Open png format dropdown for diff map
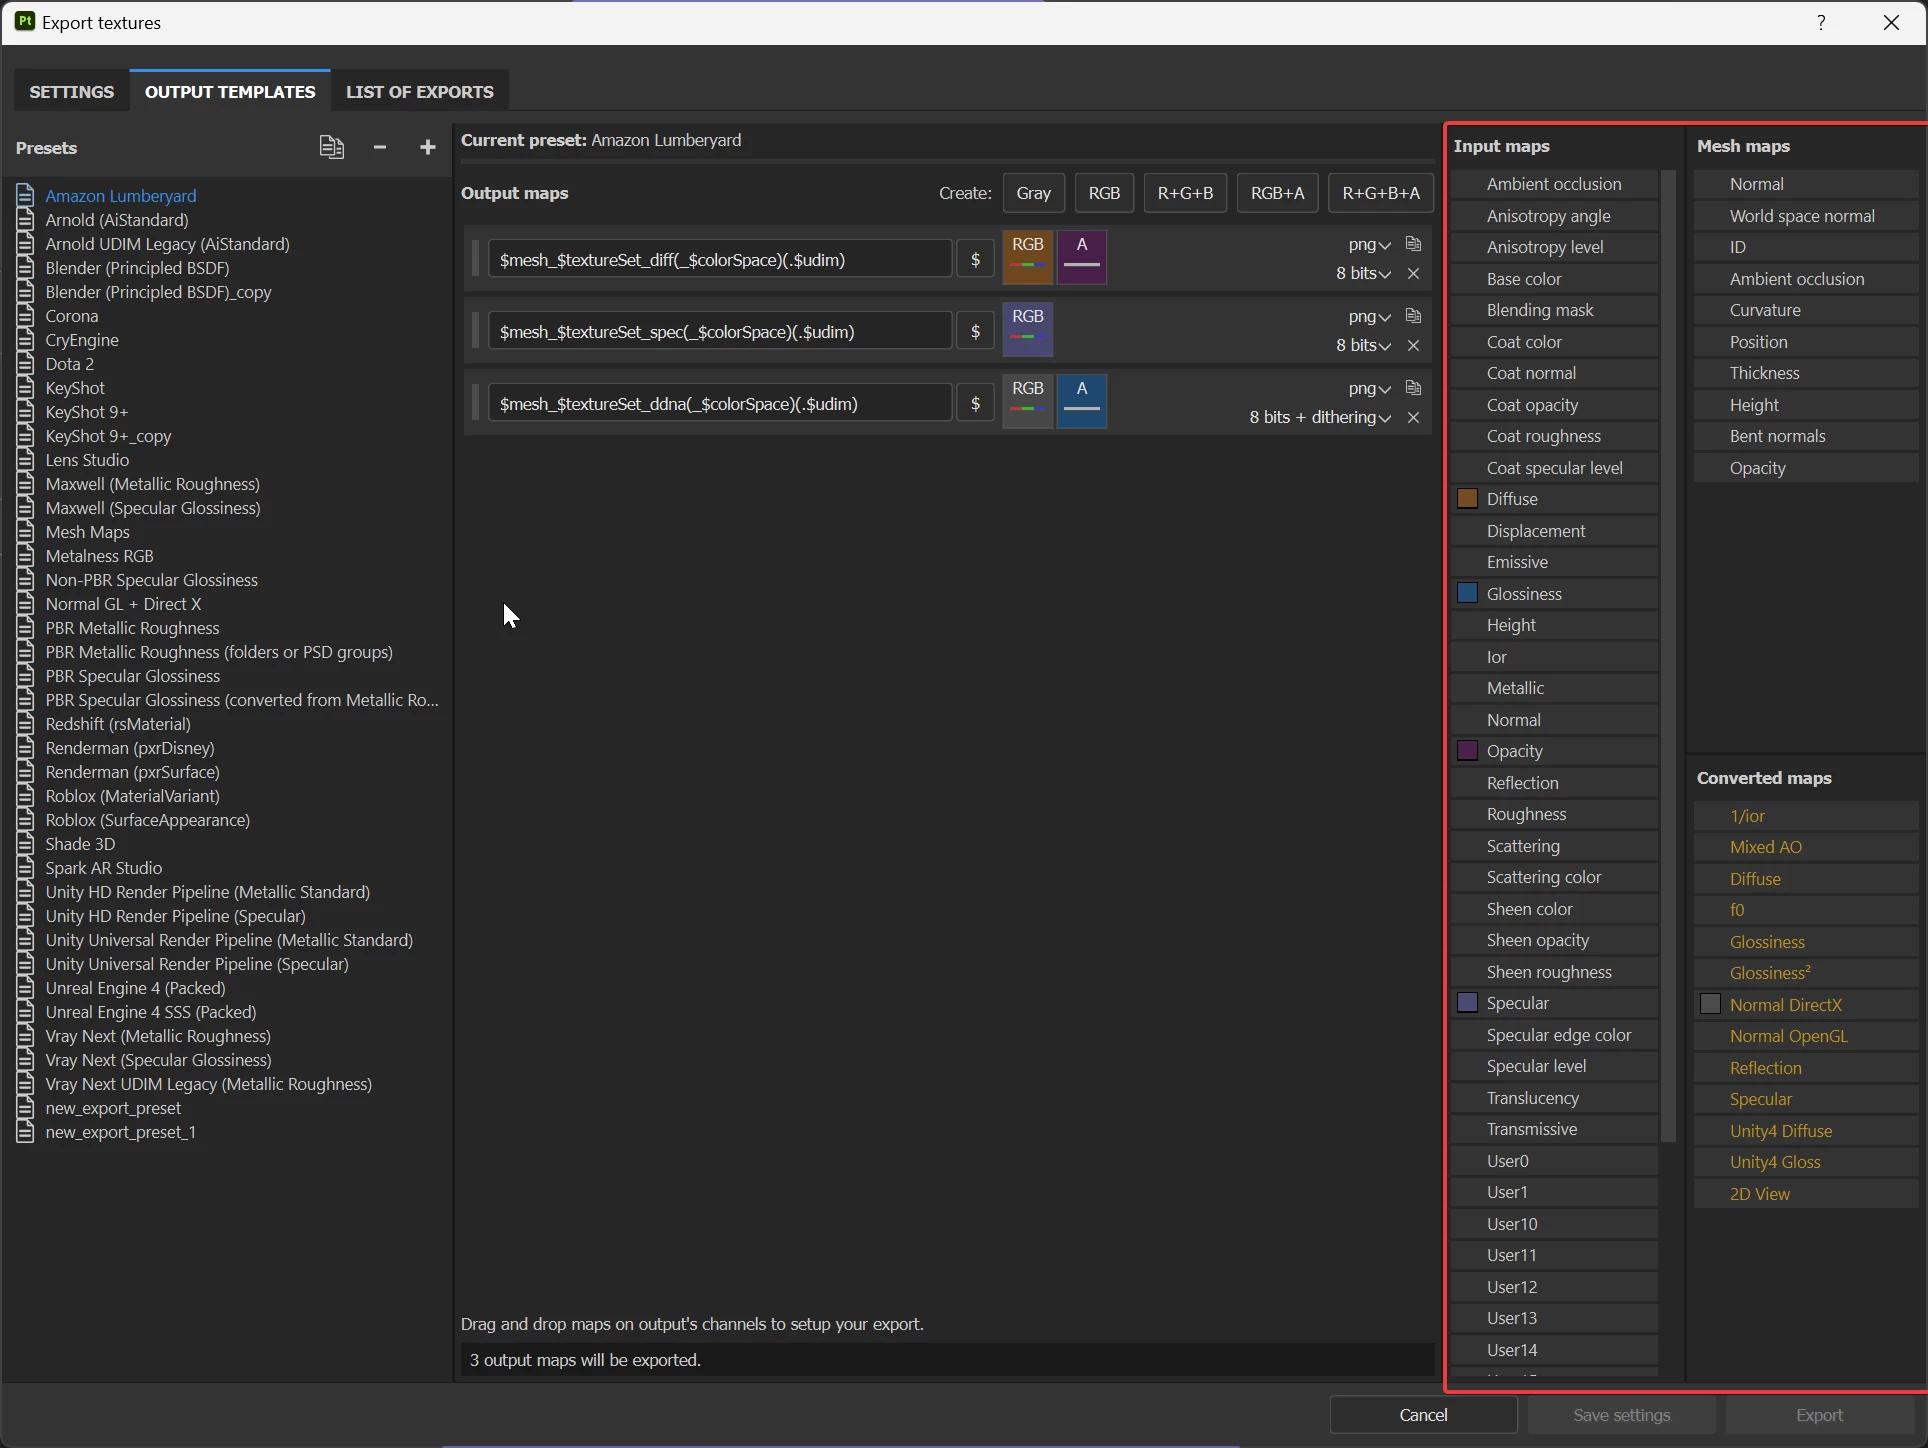This screenshot has width=1928, height=1448. coord(1369,245)
